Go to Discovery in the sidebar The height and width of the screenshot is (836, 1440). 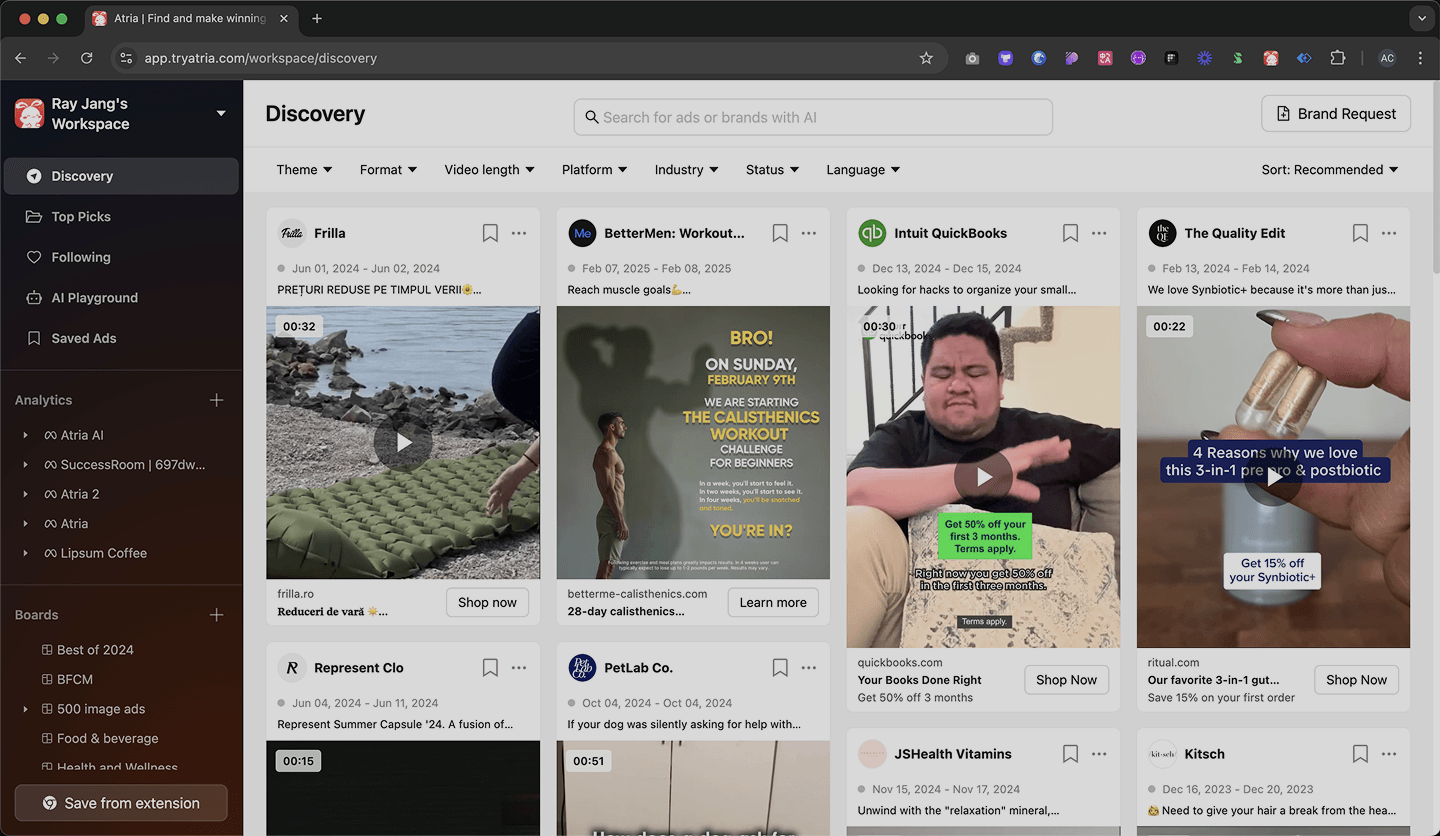tap(121, 176)
